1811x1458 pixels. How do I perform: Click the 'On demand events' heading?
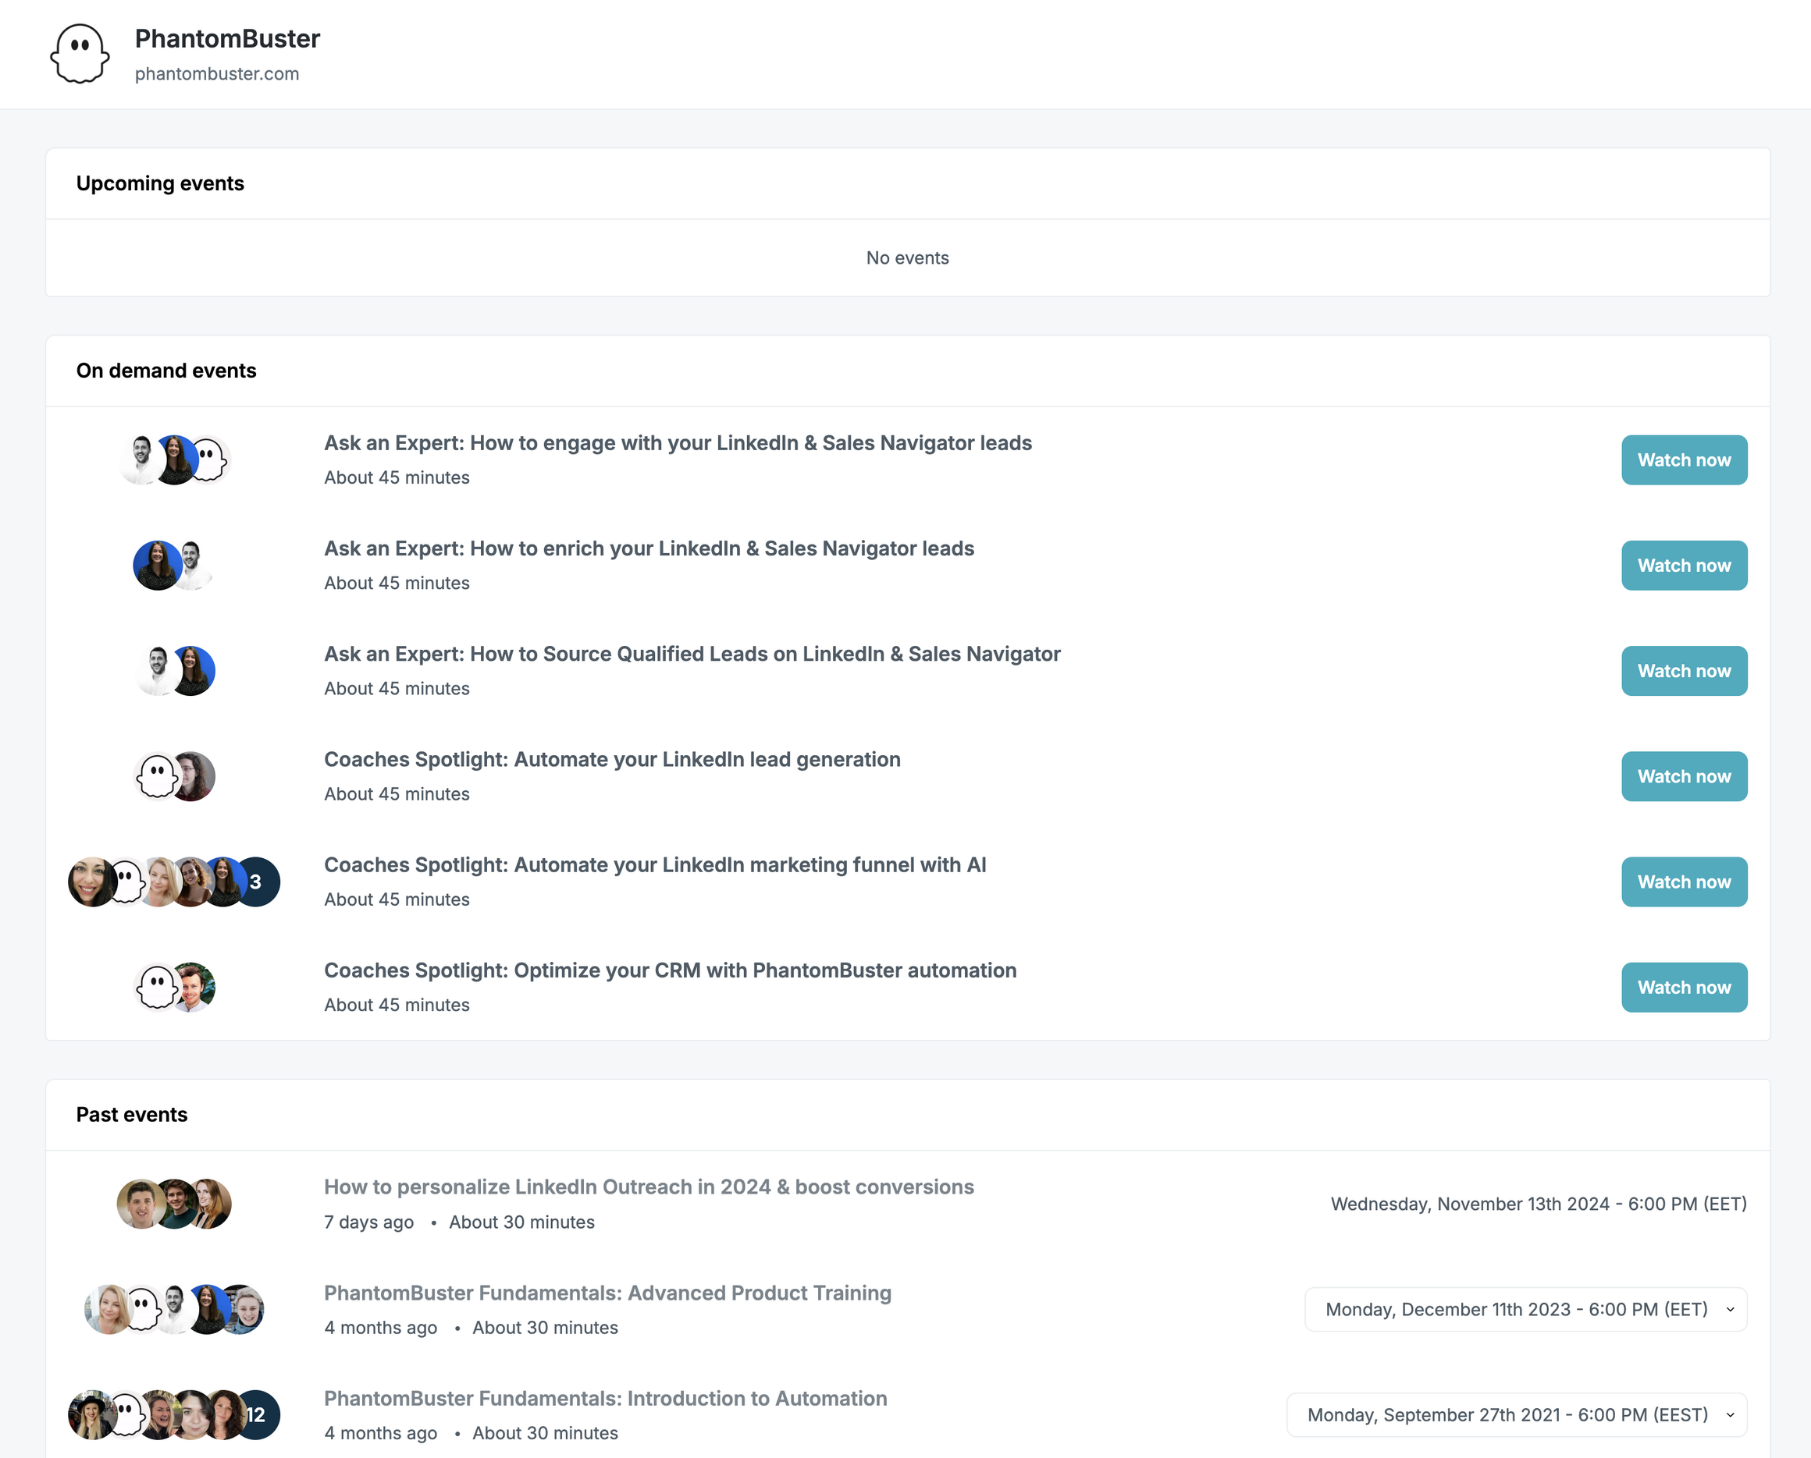click(166, 371)
